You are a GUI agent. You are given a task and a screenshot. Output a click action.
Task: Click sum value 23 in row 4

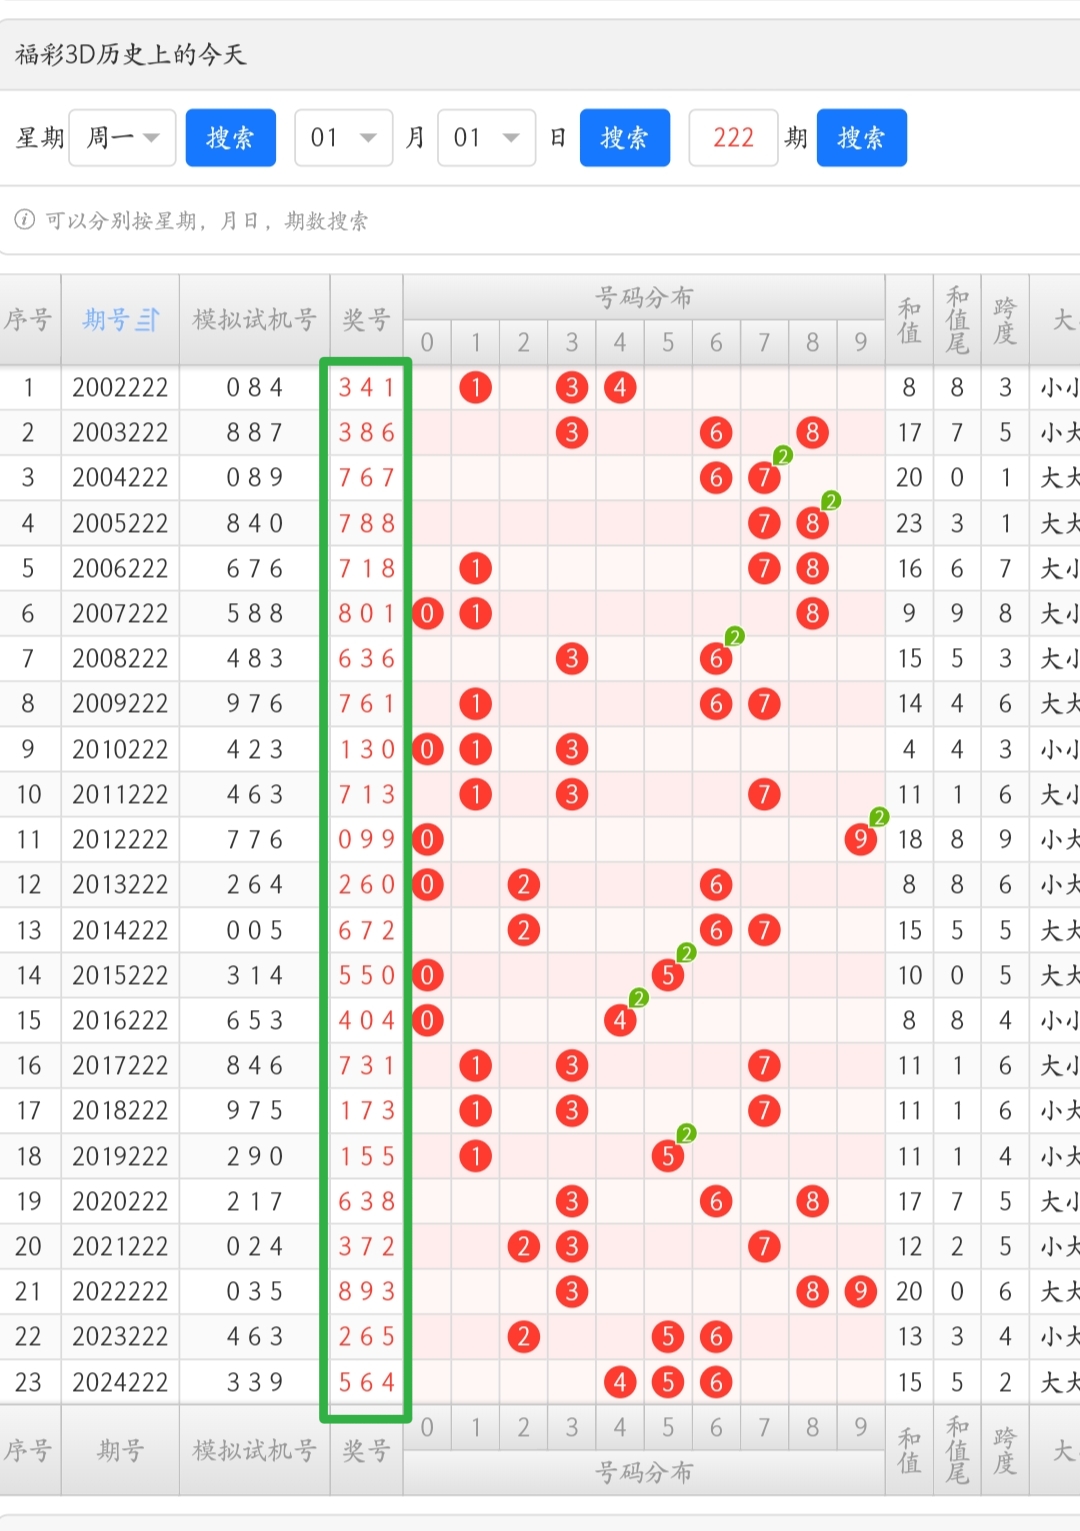pos(909,523)
